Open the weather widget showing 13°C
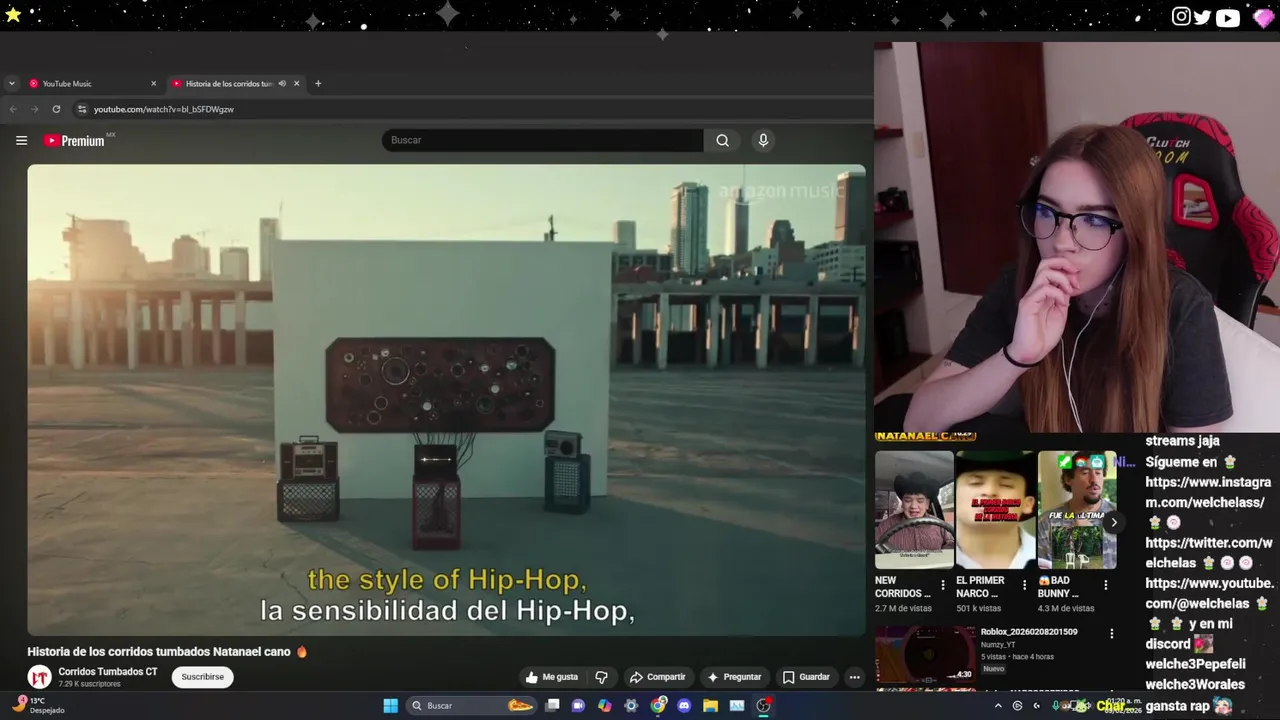Image resolution: width=1280 pixels, height=720 pixels. pos(38,705)
